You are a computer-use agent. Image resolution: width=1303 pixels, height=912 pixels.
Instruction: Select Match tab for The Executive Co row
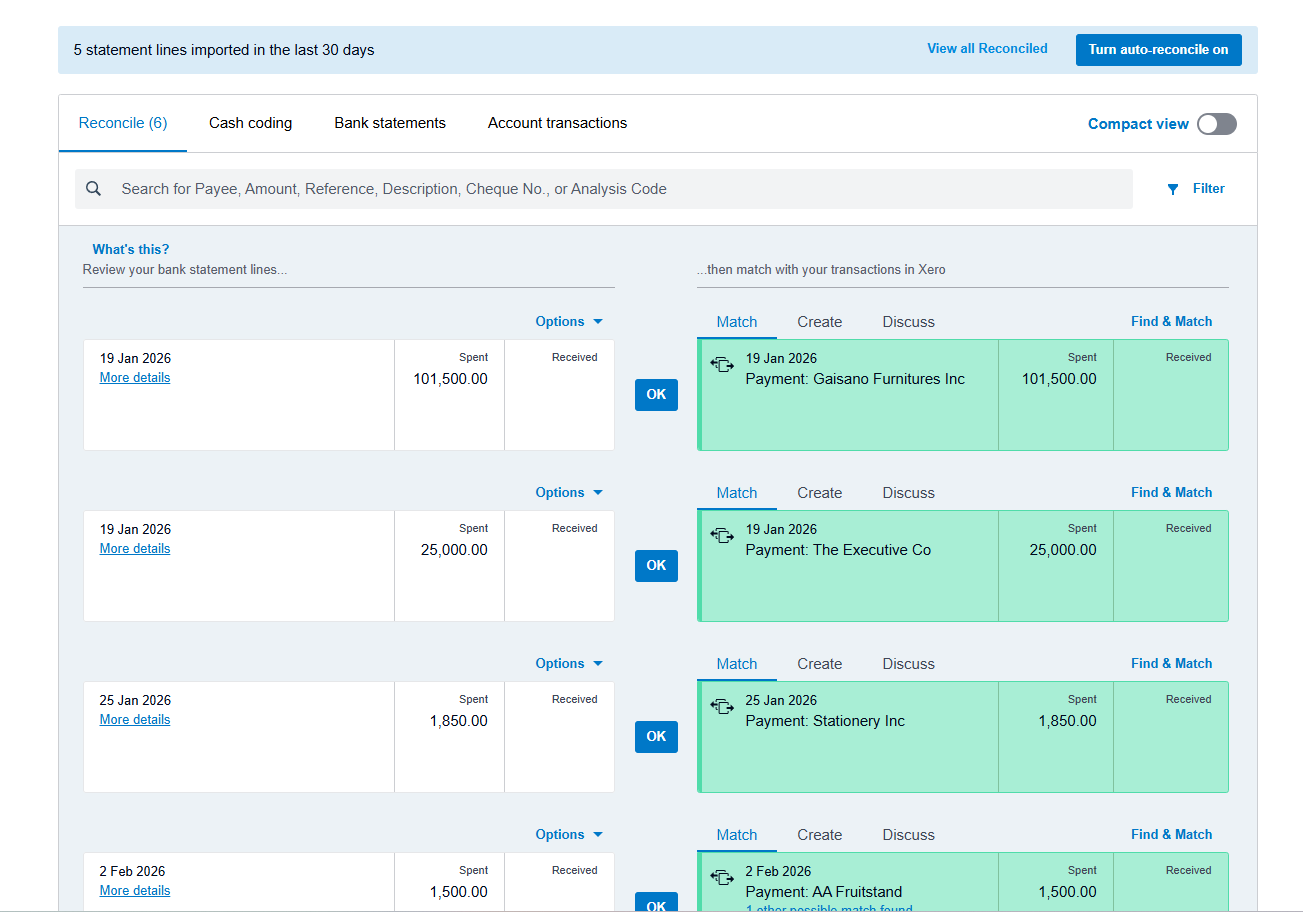pyautogui.click(x=737, y=493)
